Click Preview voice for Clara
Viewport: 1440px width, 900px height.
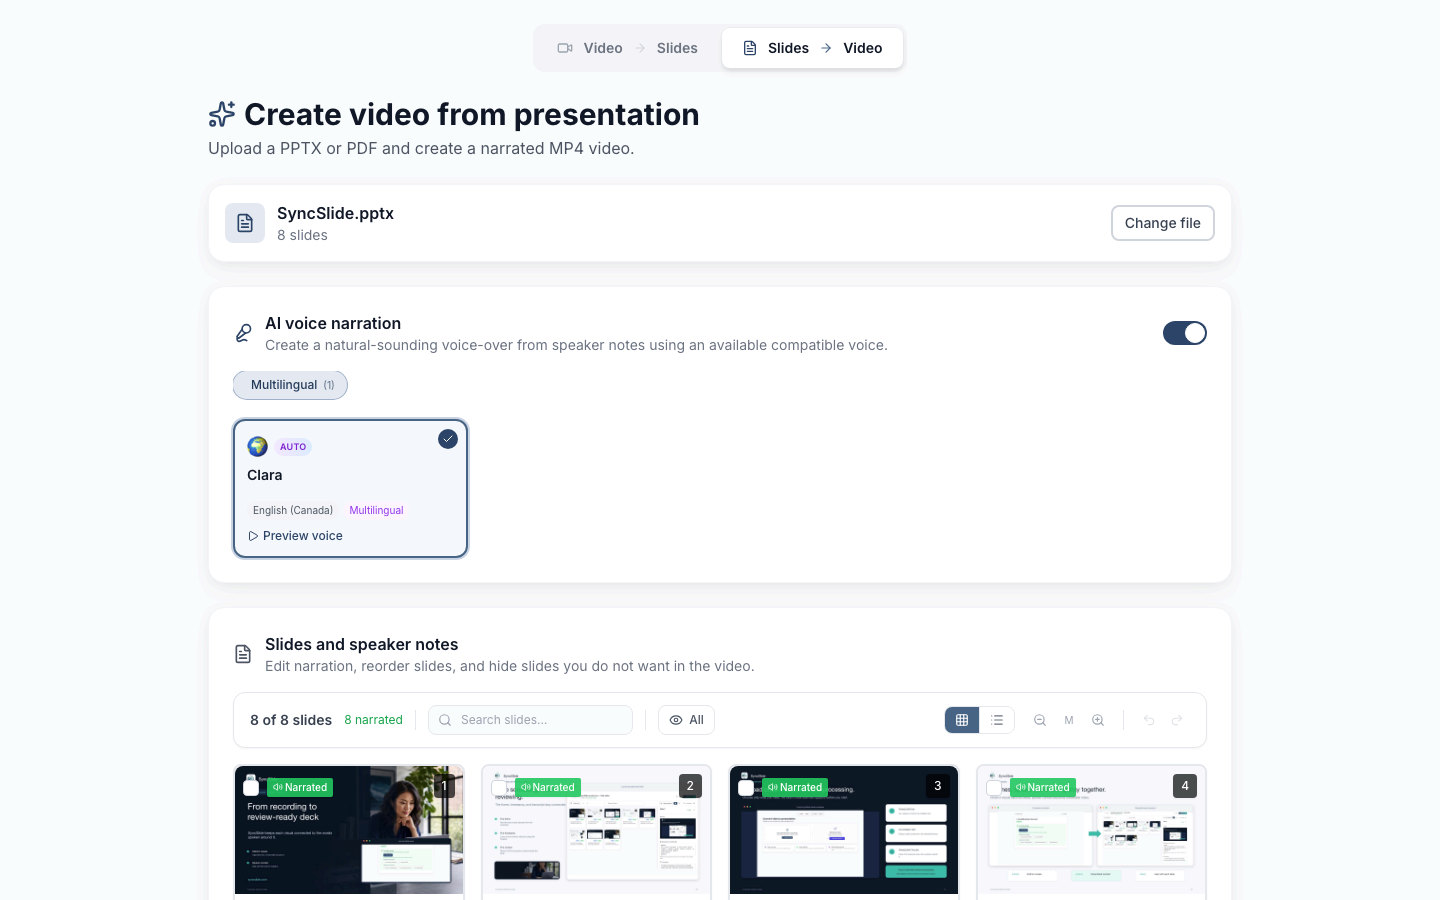point(295,536)
